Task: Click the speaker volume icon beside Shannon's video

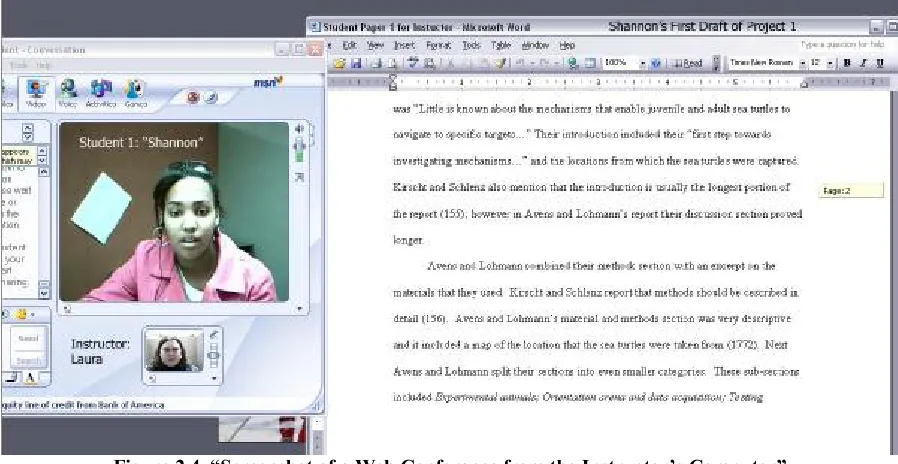Action: pos(299,129)
